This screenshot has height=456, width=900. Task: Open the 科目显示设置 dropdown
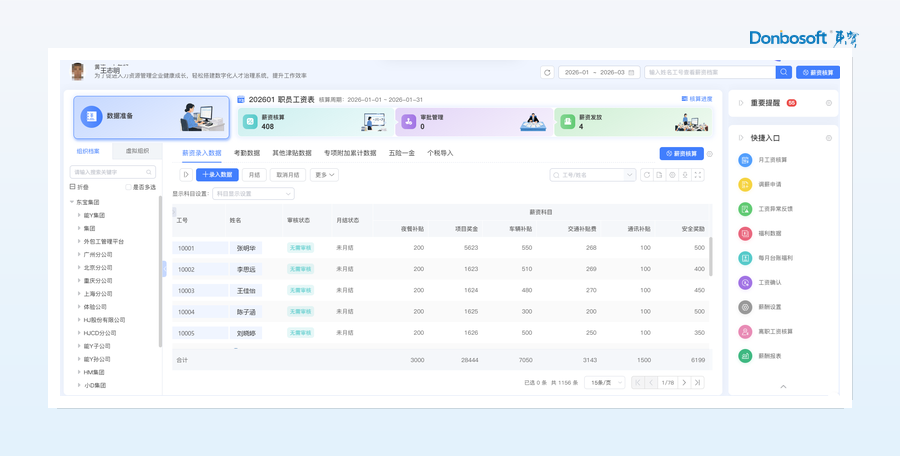click(x=253, y=194)
